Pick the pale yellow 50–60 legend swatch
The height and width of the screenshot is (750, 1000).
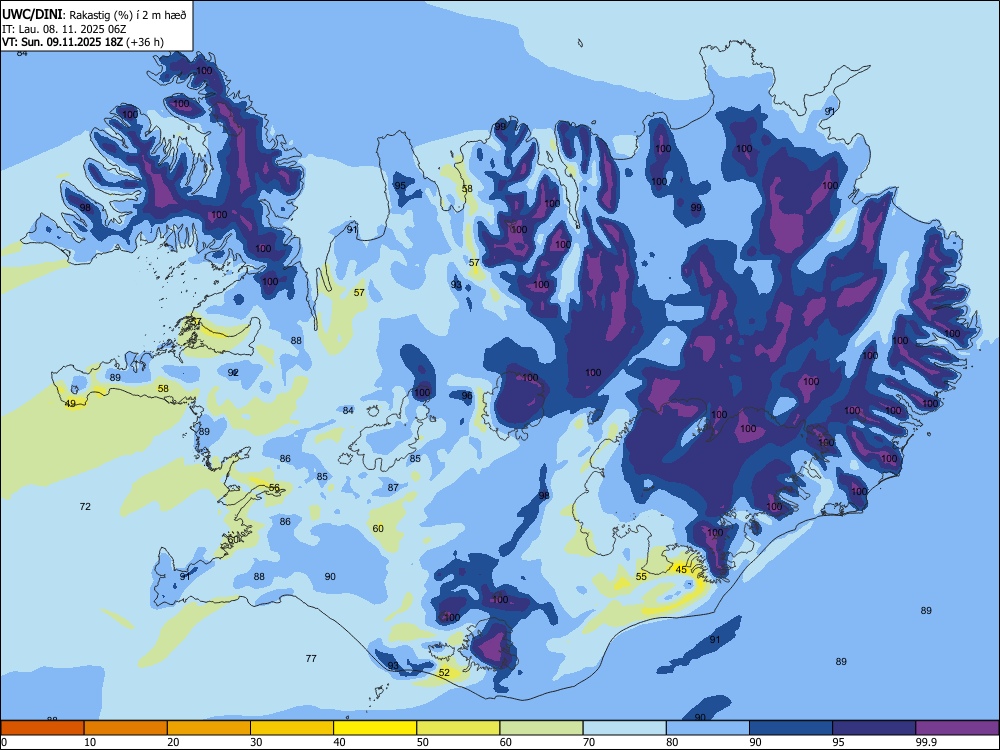[x=458, y=728]
